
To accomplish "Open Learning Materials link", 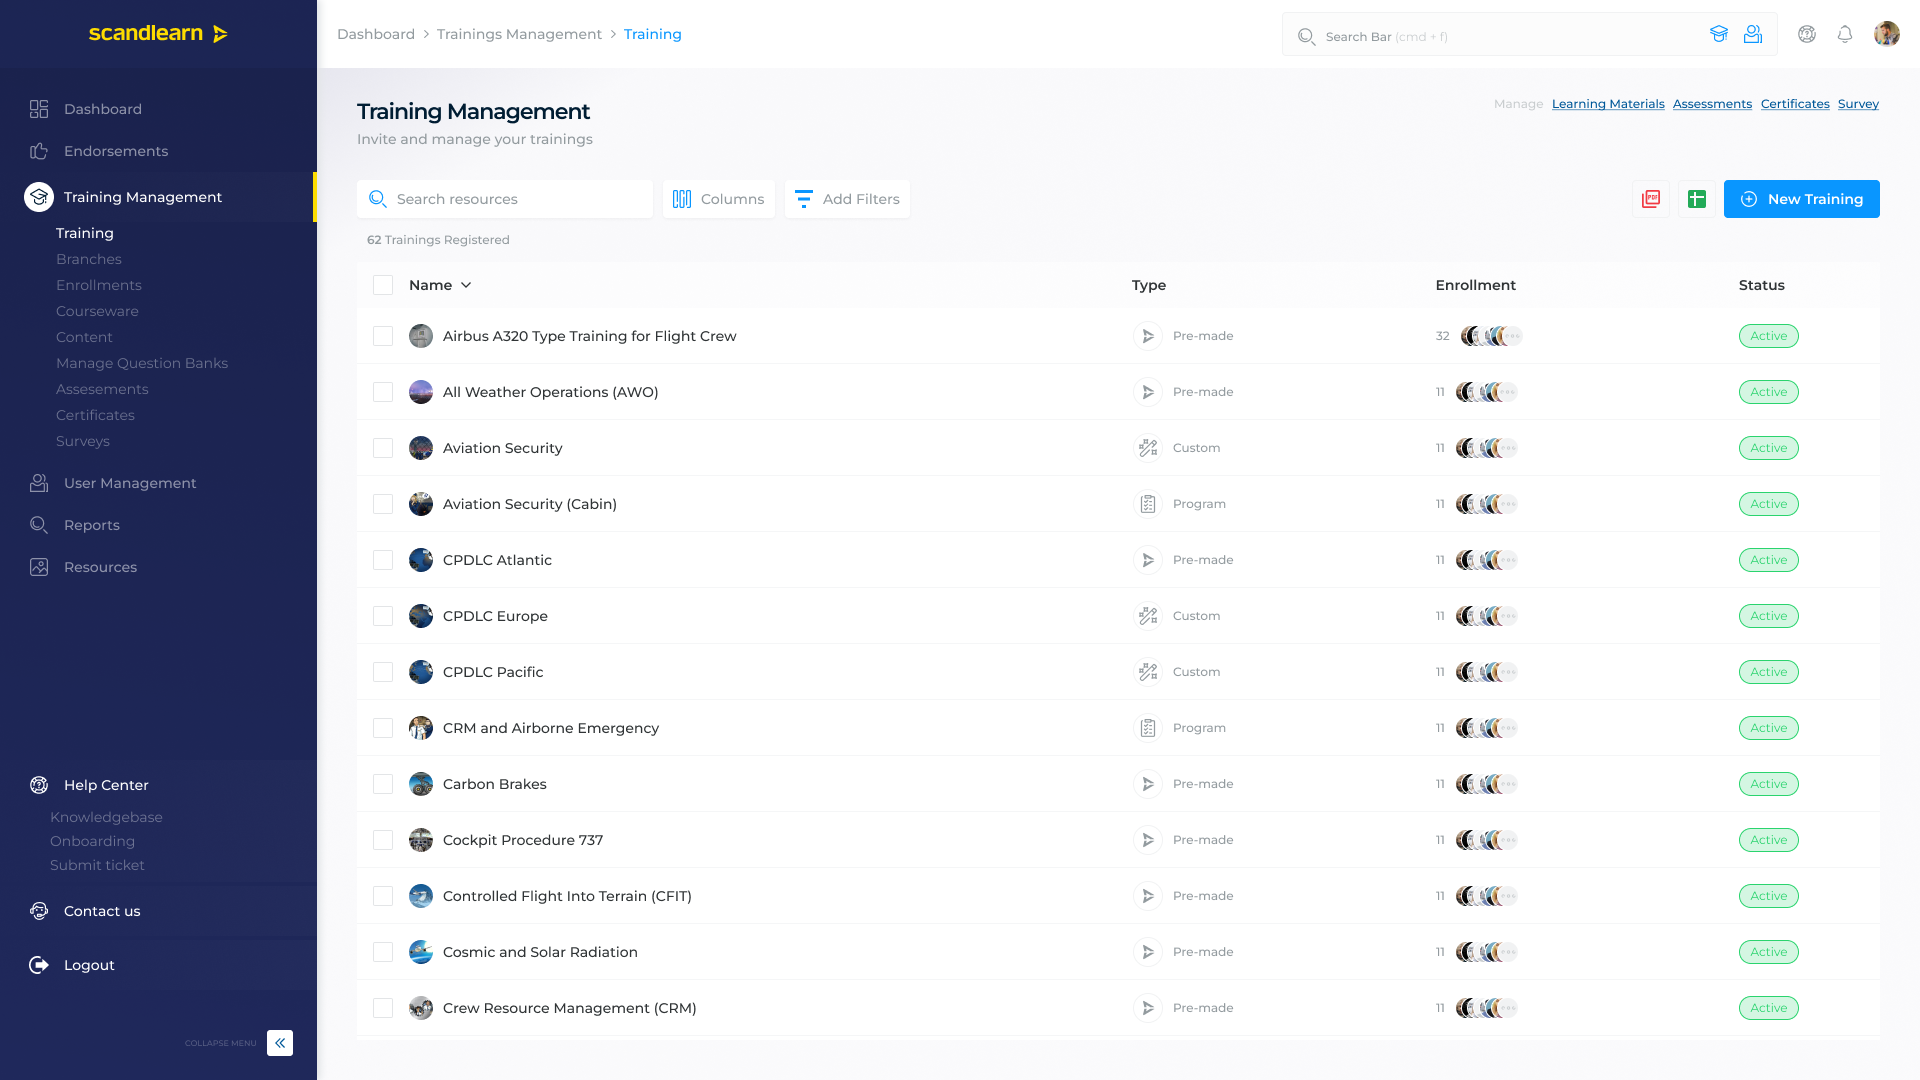I will 1608,104.
